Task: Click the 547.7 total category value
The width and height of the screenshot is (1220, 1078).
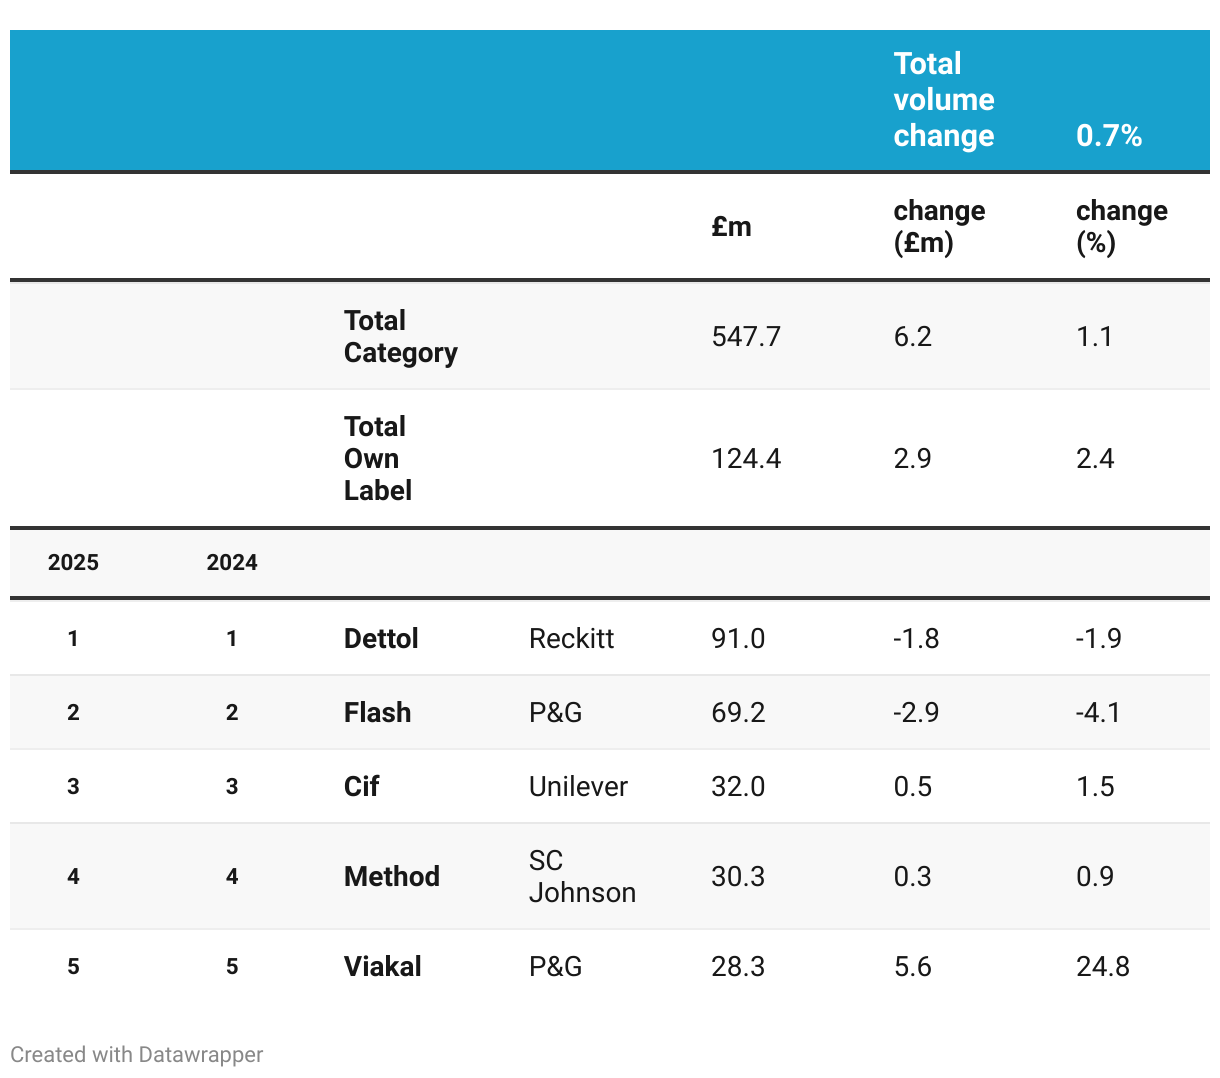Action: coord(746,336)
